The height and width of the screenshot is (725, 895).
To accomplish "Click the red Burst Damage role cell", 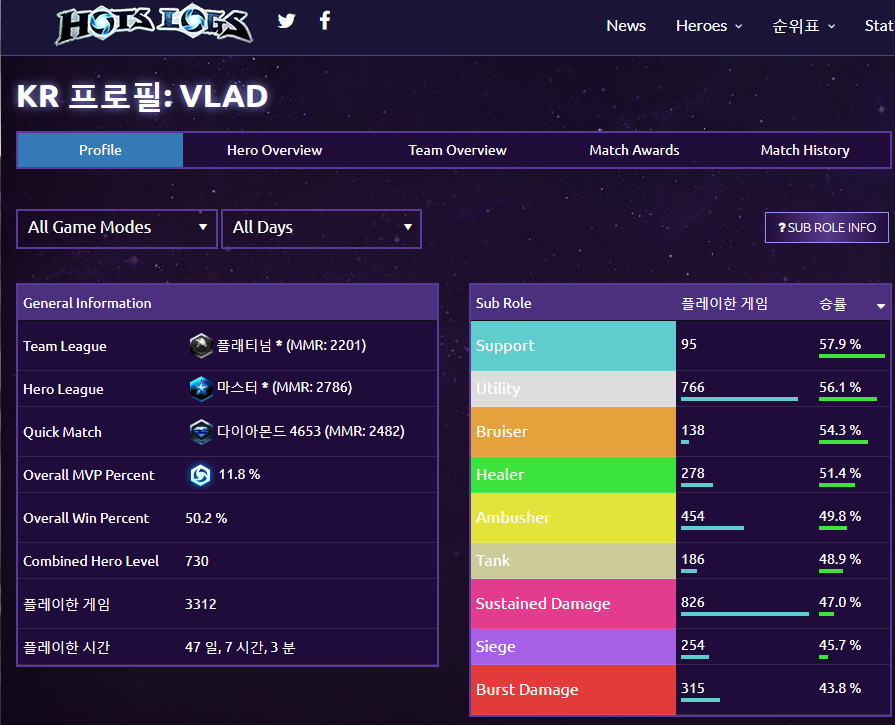I will pyautogui.click(x=573, y=690).
